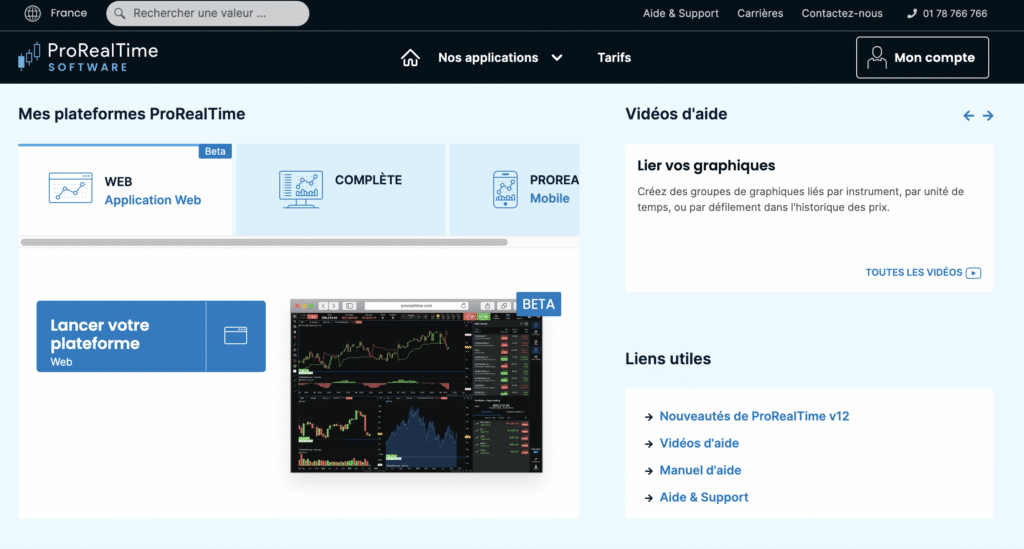Click the user profile icon in Mon compte

coord(876,57)
